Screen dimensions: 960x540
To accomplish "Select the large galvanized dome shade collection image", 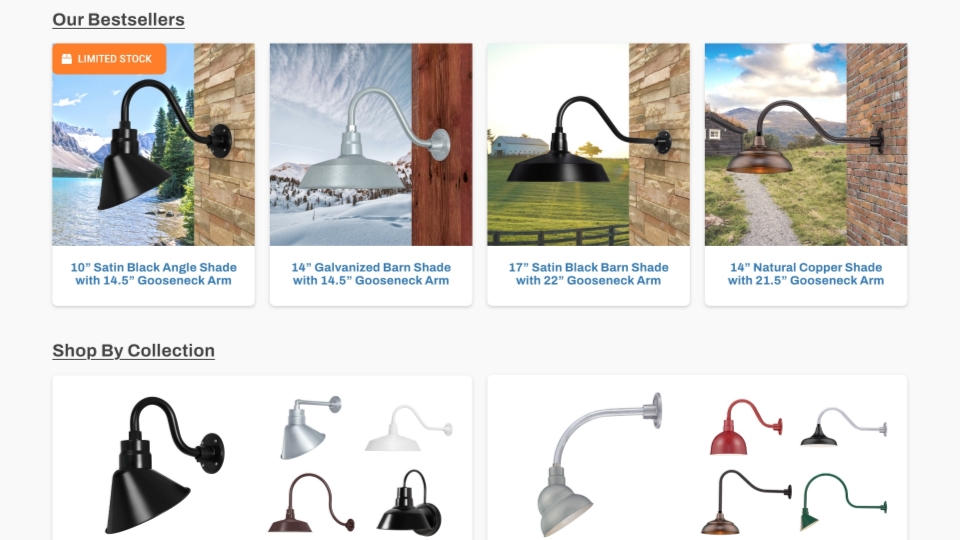I will click(599, 465).
